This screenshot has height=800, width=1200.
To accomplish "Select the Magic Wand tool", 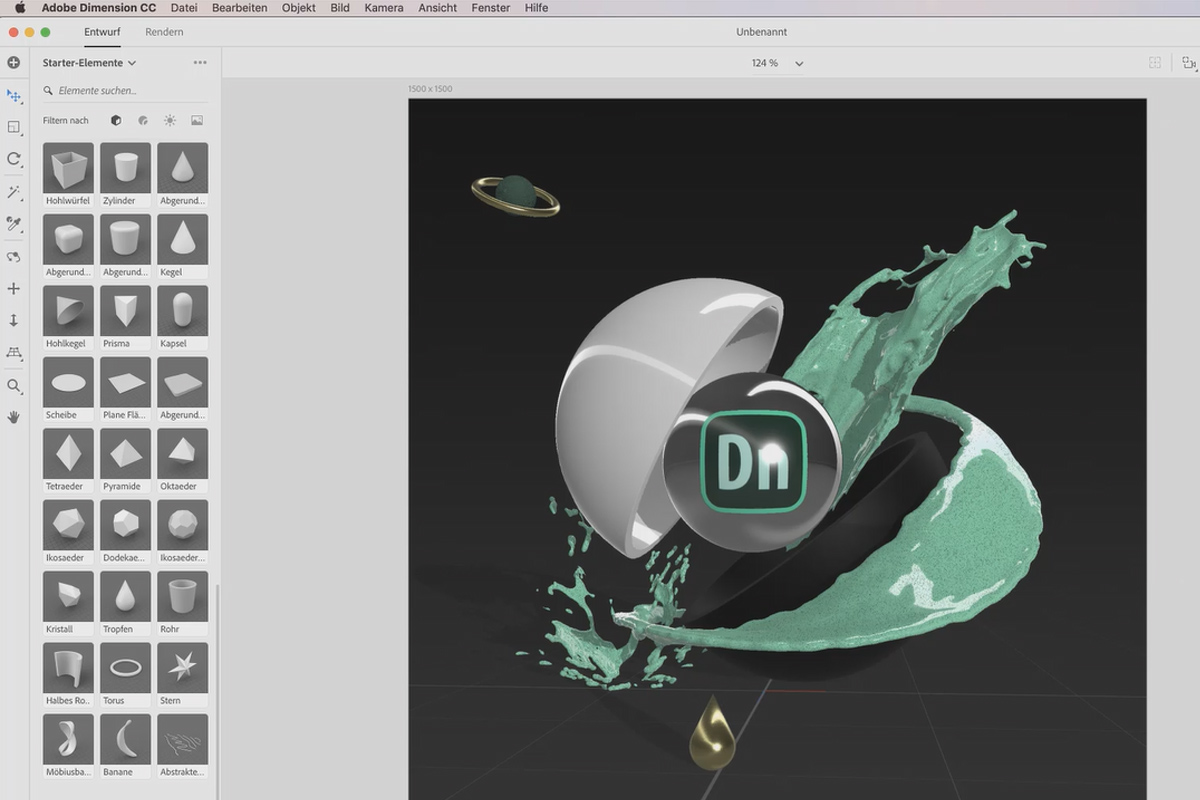I will [x=14, y=192].
